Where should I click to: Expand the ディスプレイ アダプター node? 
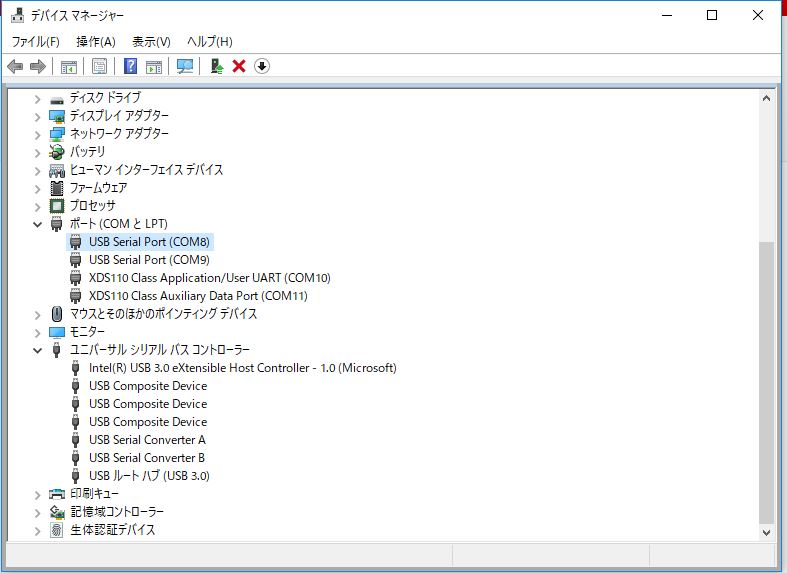(x=37, y=117)
